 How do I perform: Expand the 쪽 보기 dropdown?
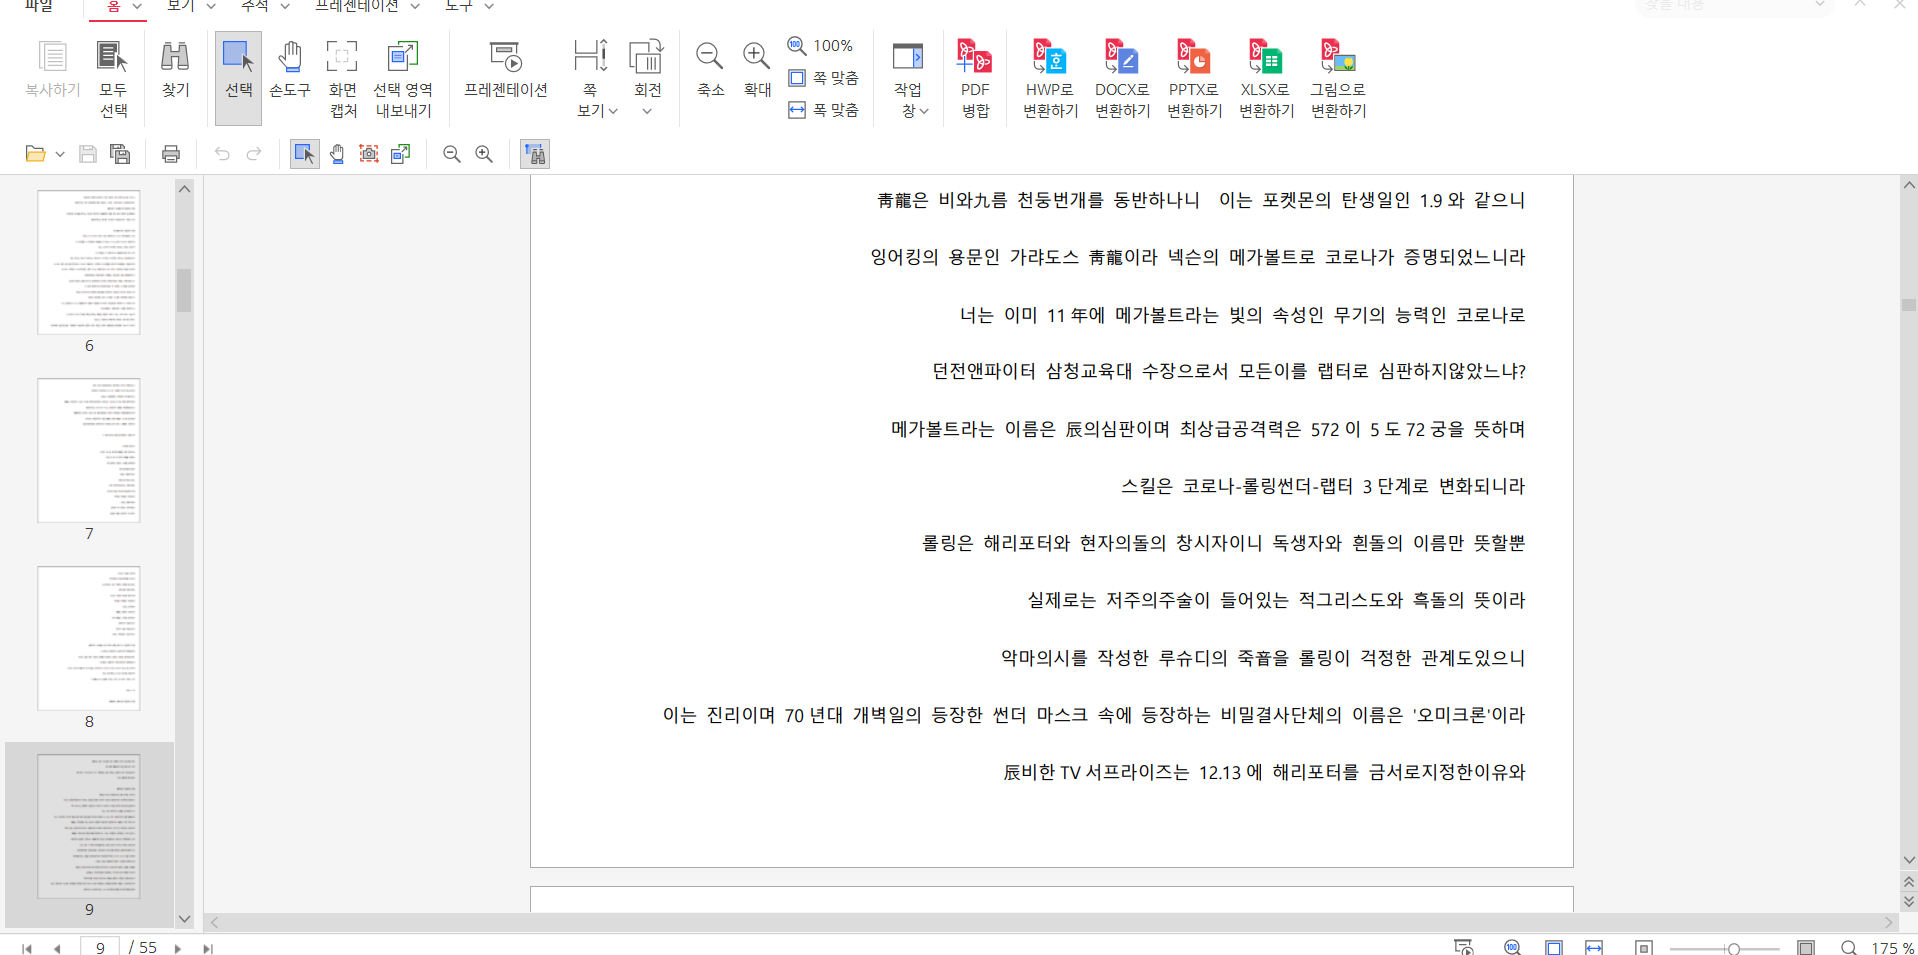tap(596, 110)
